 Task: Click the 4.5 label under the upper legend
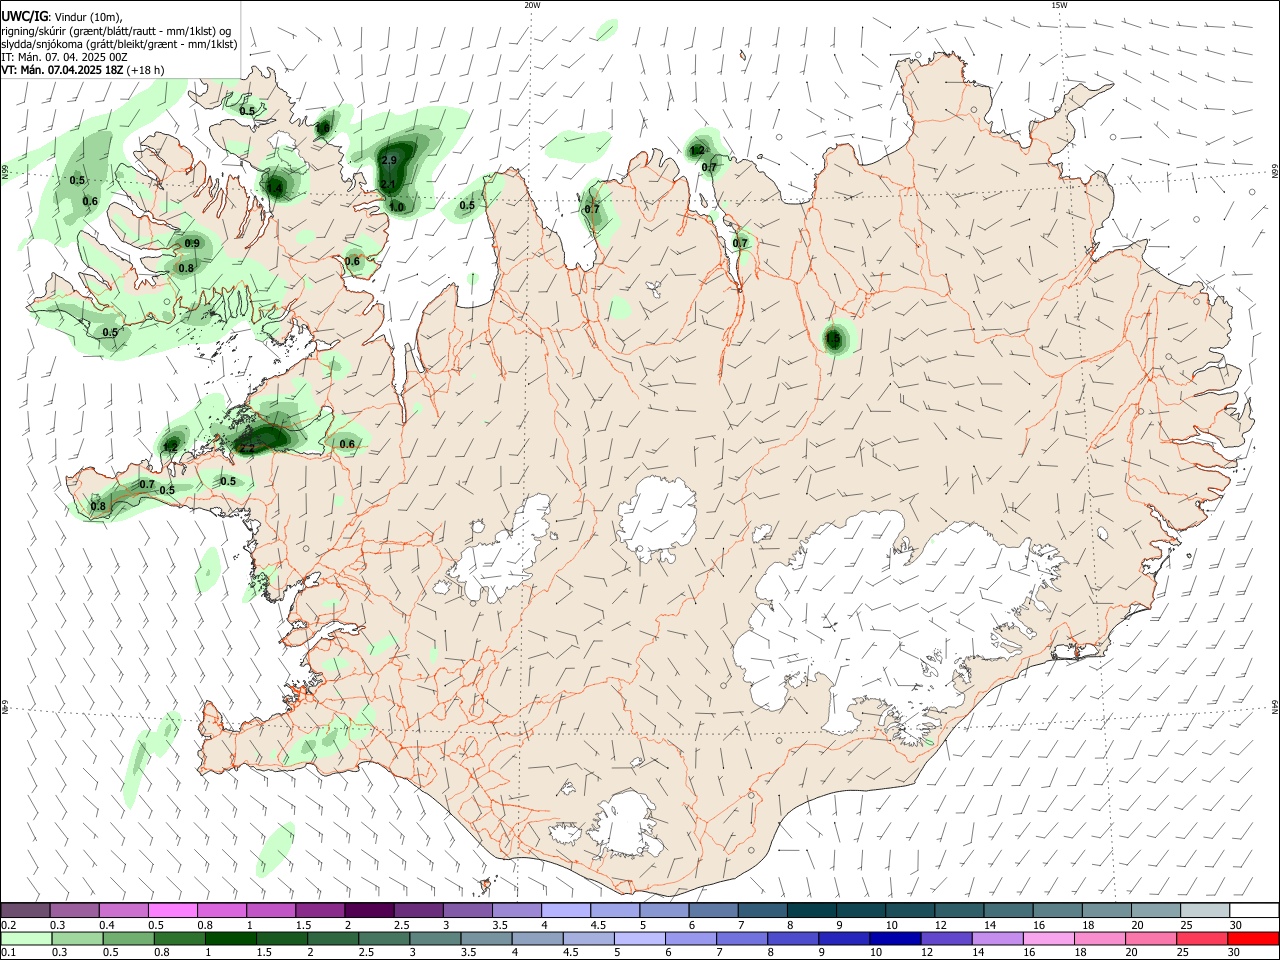coord(598,925)
